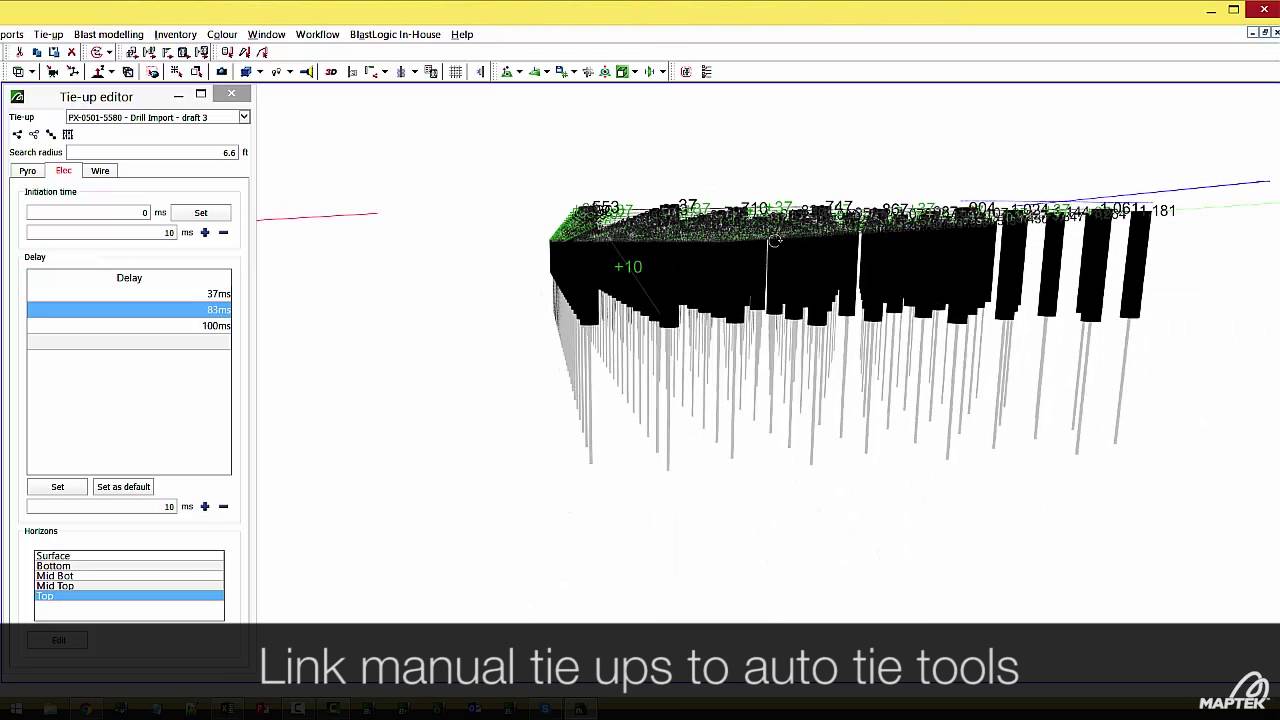Select the Elec tab

point(64,170)
